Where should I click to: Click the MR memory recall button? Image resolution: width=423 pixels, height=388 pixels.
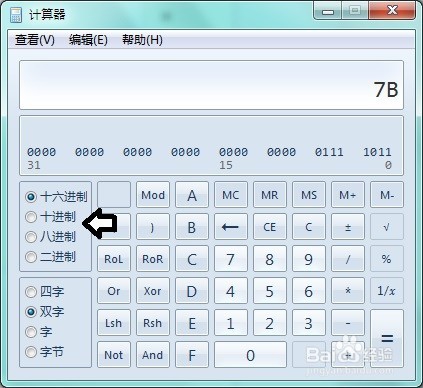click(x=270, y=195)
